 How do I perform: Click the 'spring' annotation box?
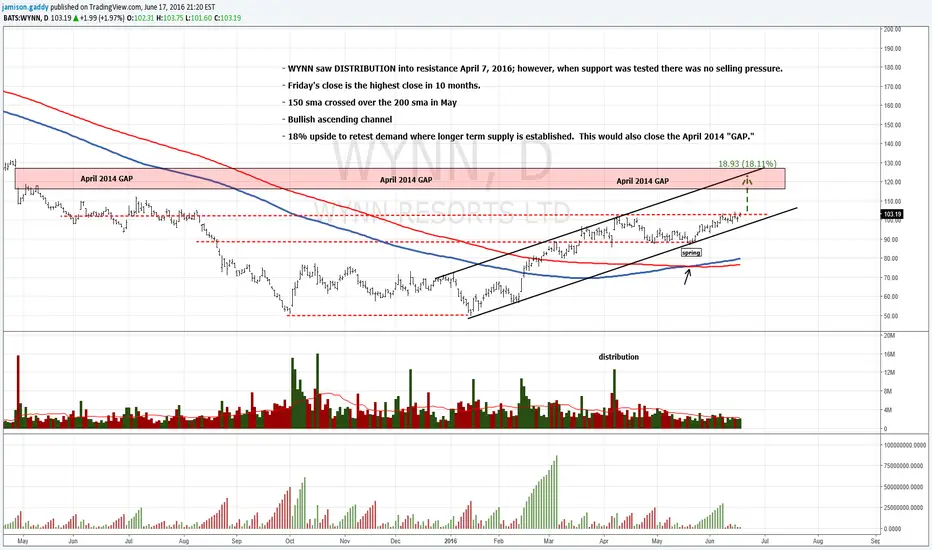tap(691, 253)
